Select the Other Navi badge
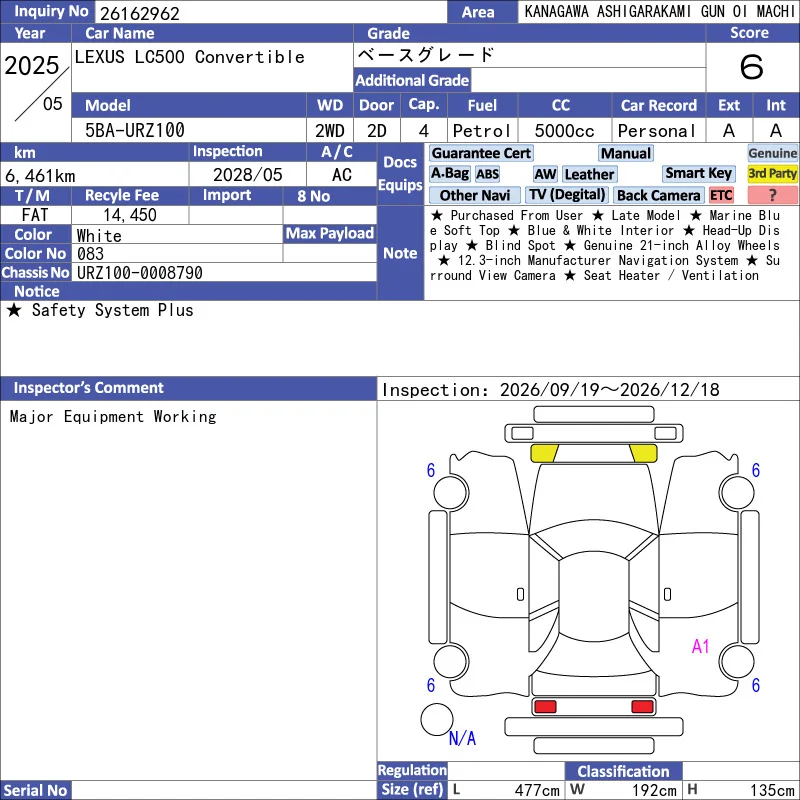 tap(474, 195)
